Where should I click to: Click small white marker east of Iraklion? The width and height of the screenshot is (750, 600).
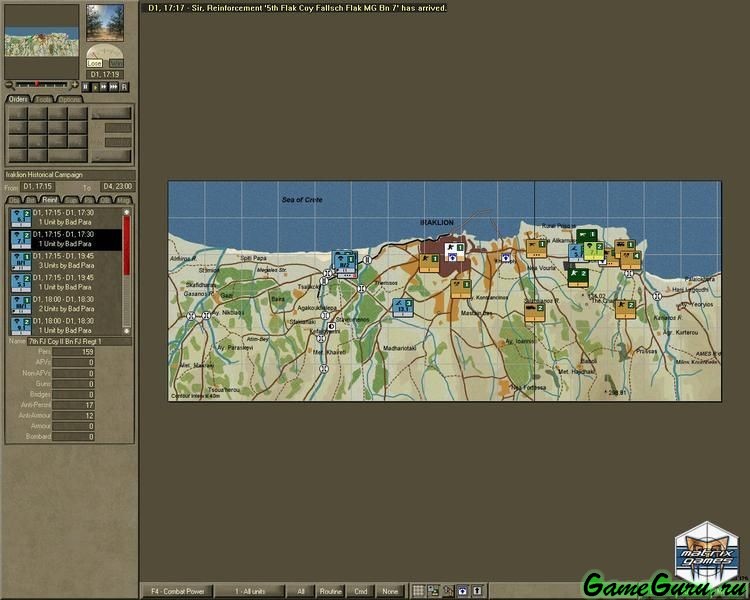point(506,258)
